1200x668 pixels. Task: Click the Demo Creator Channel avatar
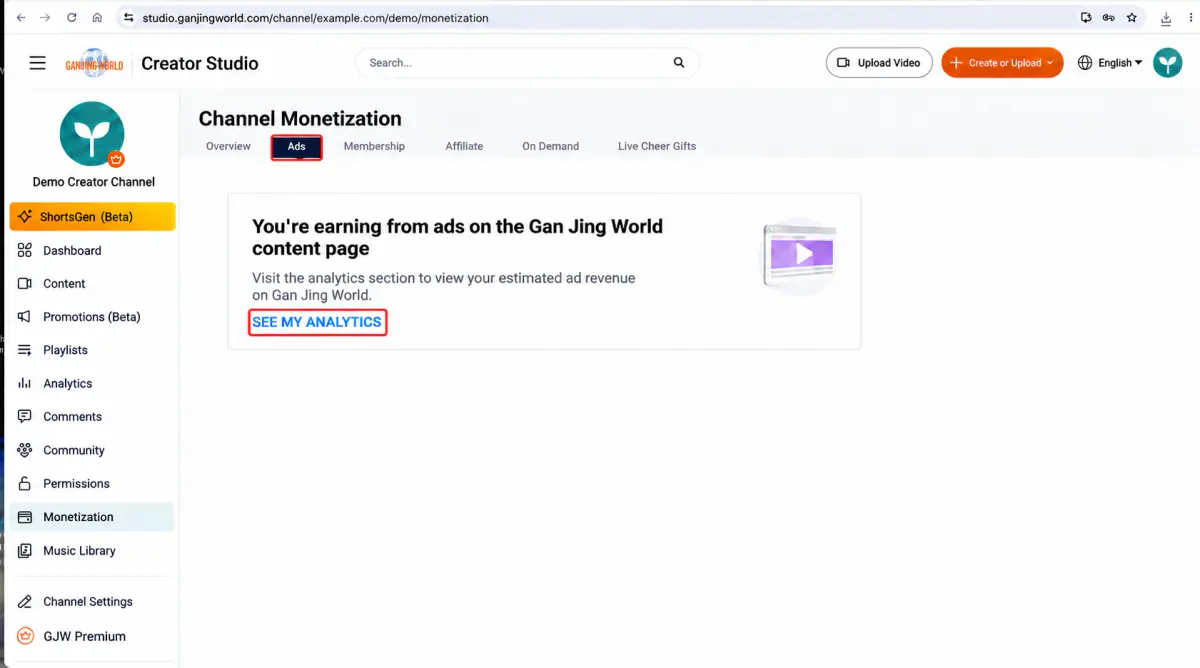click(x=92, y=134)
